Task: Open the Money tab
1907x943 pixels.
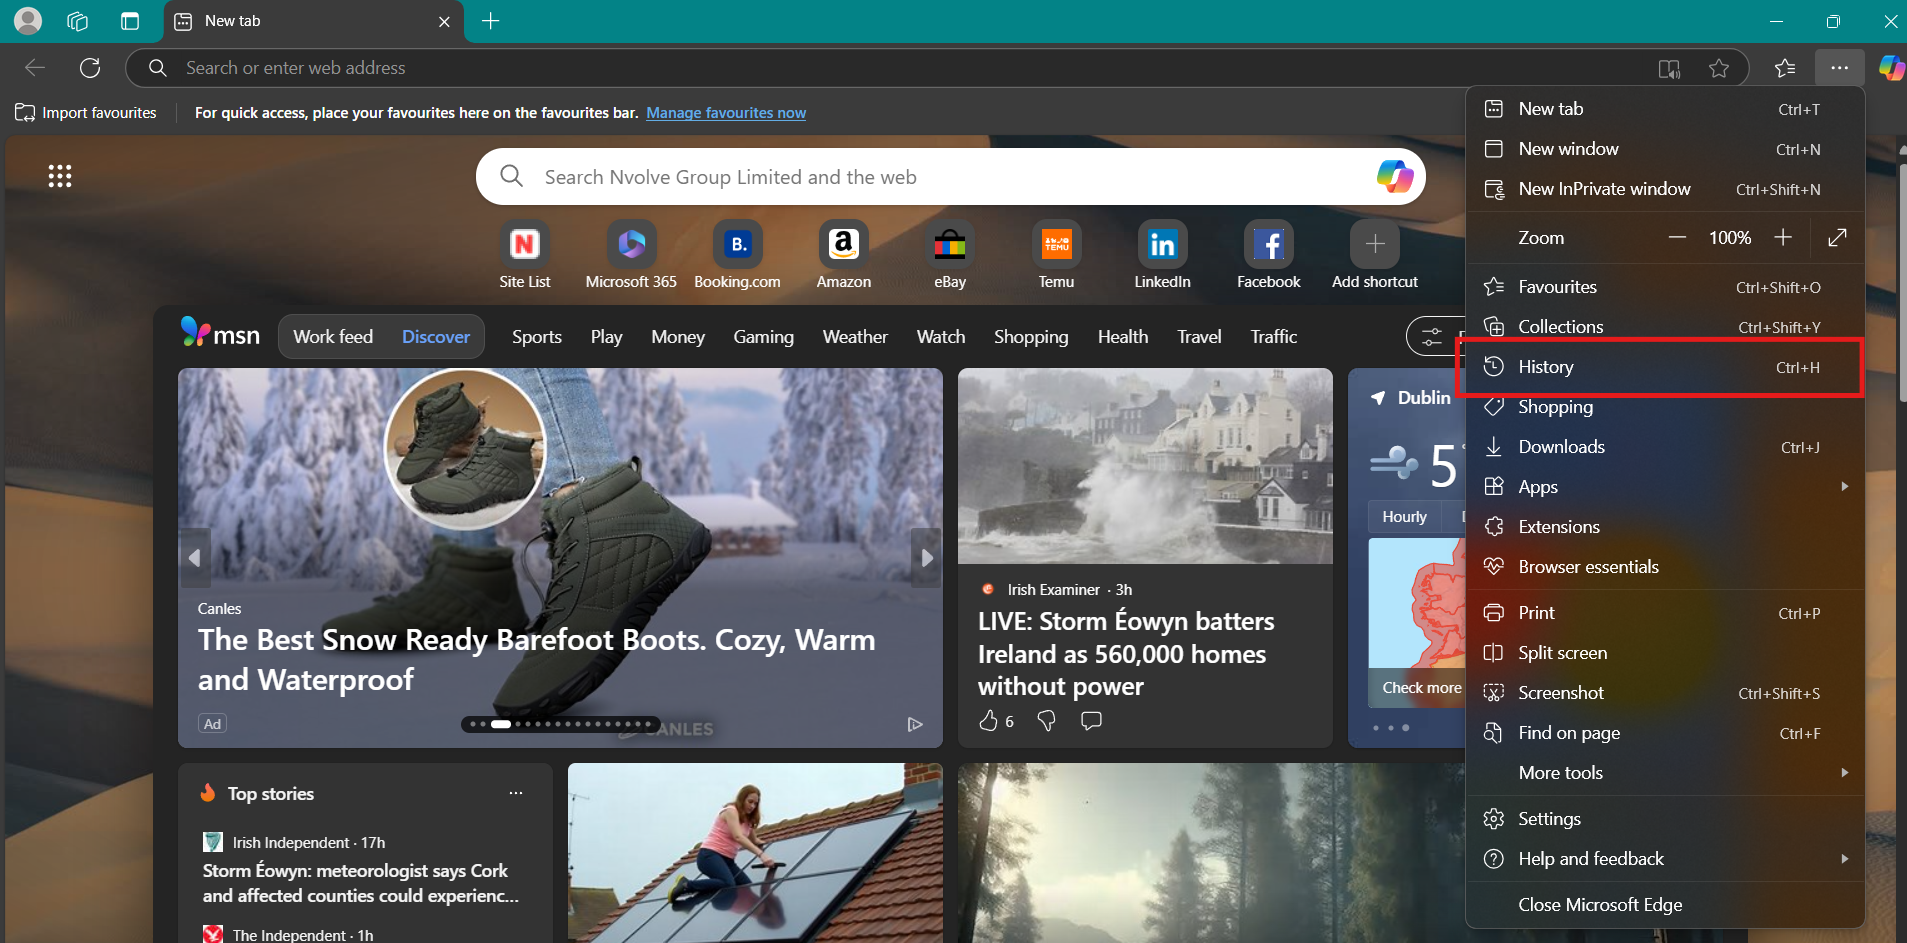Action: pyautogui.click(x=678, y=337)
